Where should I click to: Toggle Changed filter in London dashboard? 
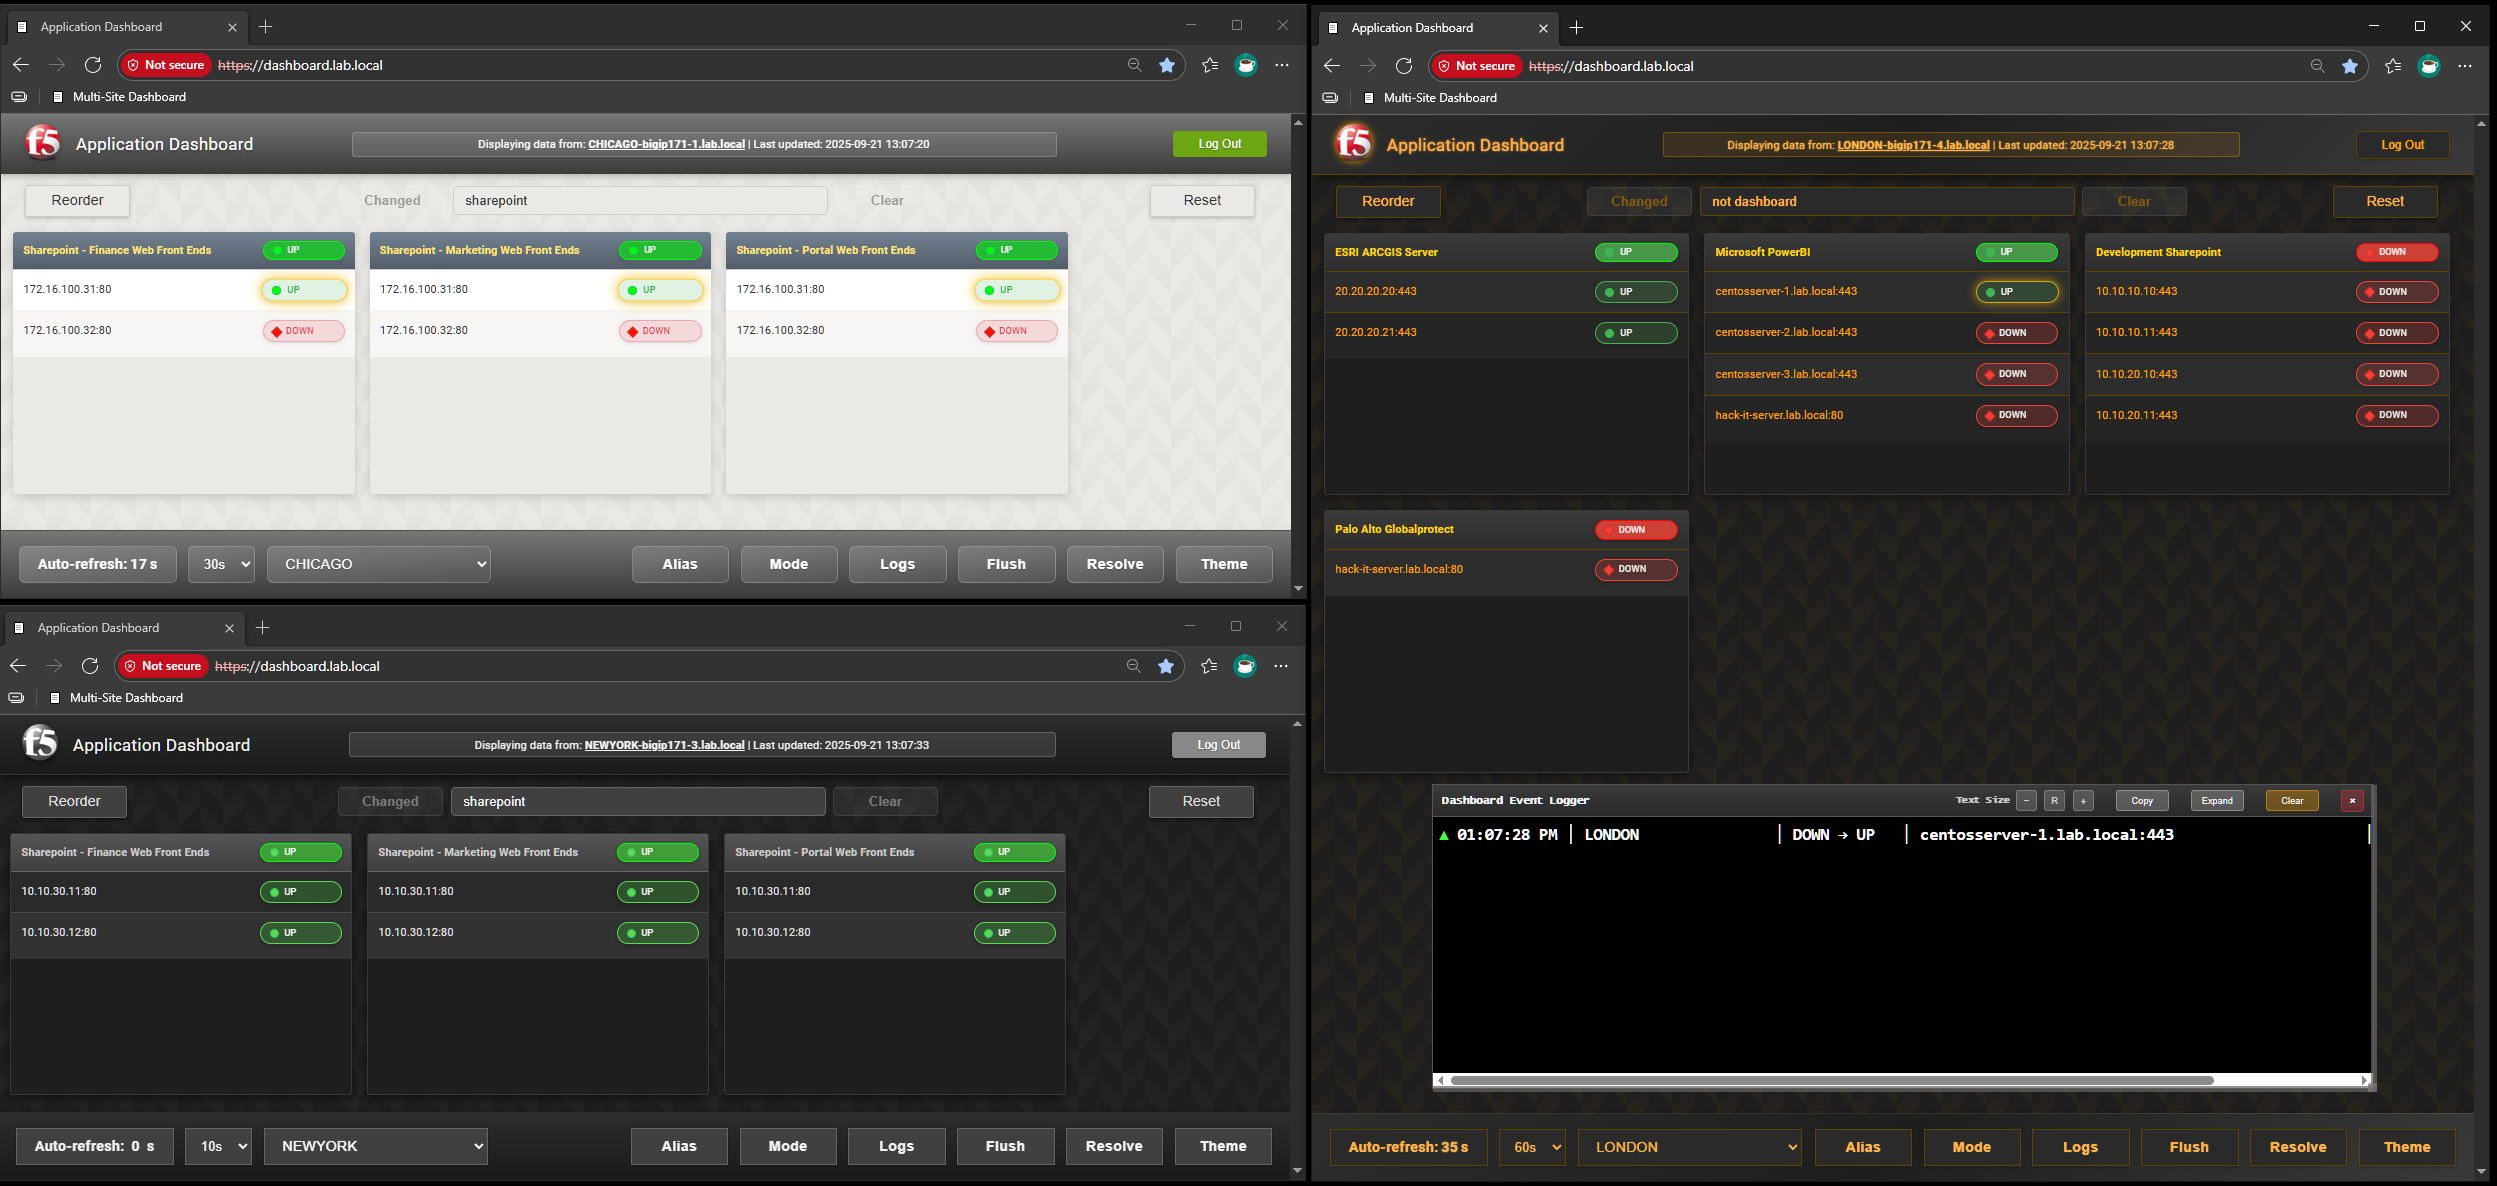[1639, 201]
